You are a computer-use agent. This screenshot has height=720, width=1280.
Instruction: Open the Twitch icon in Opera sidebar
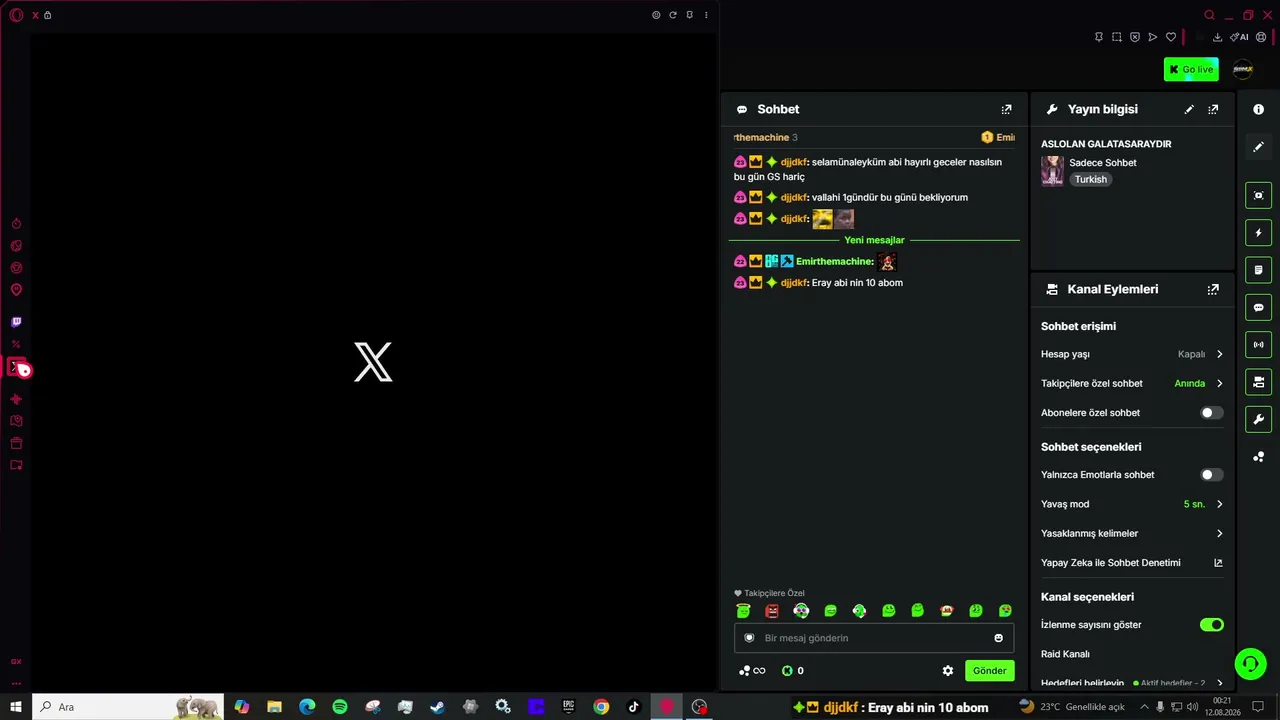tap(16, 322)
